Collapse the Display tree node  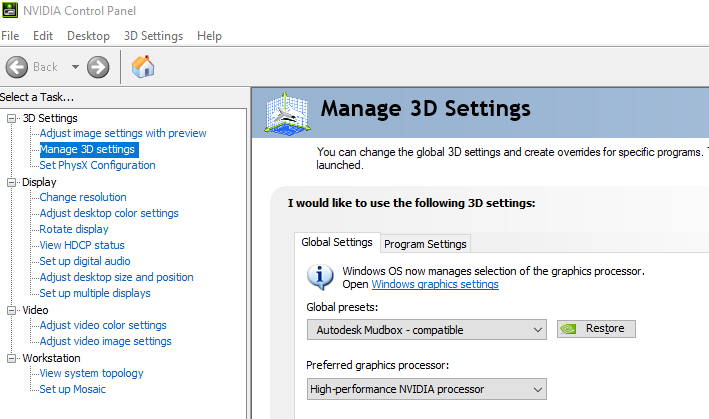(x=12, y=182)
